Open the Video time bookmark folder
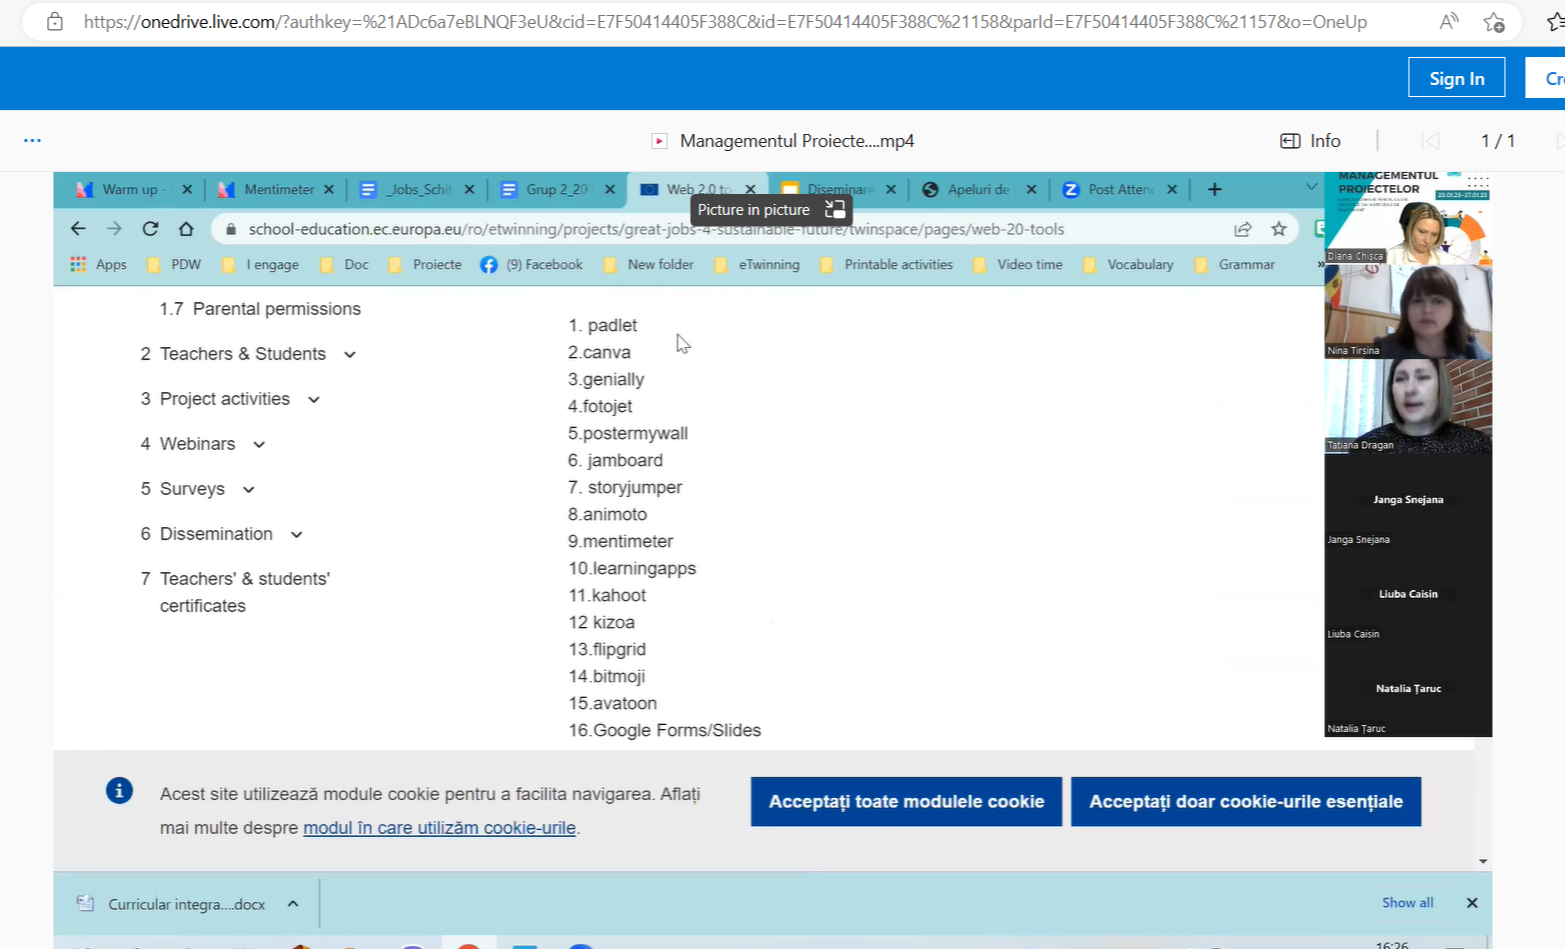This screenshot has height=949, width=1565. tap(1018, 265)
